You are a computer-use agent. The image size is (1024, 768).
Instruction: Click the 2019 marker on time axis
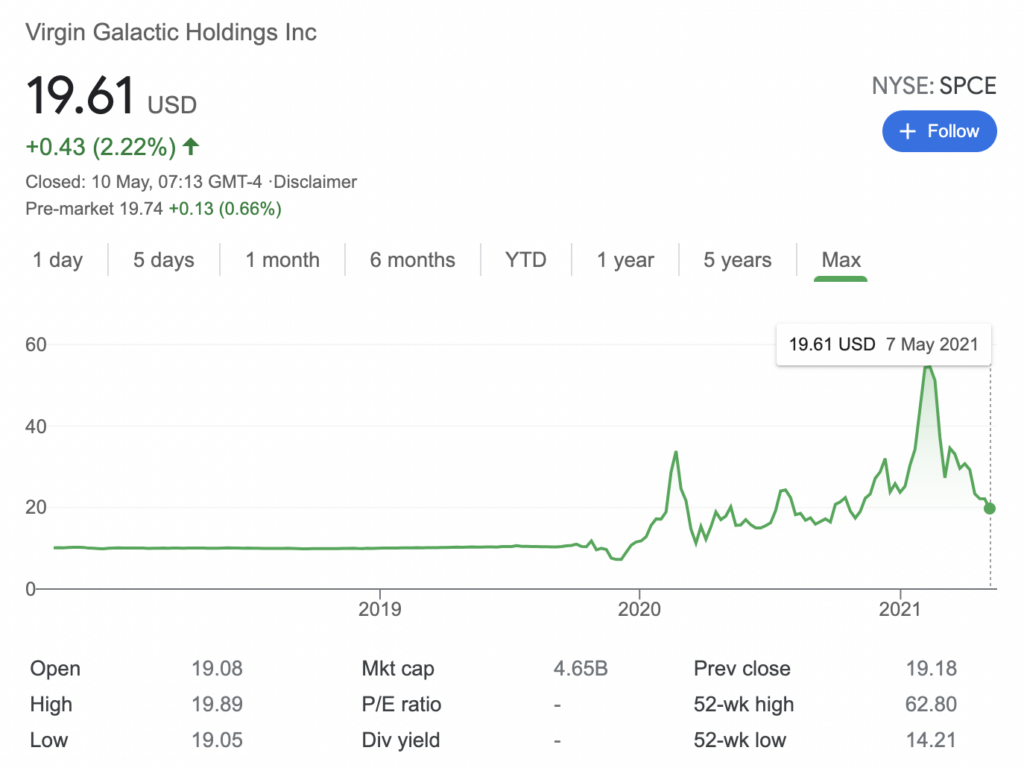pyautogui.click(x=379, y=609)
